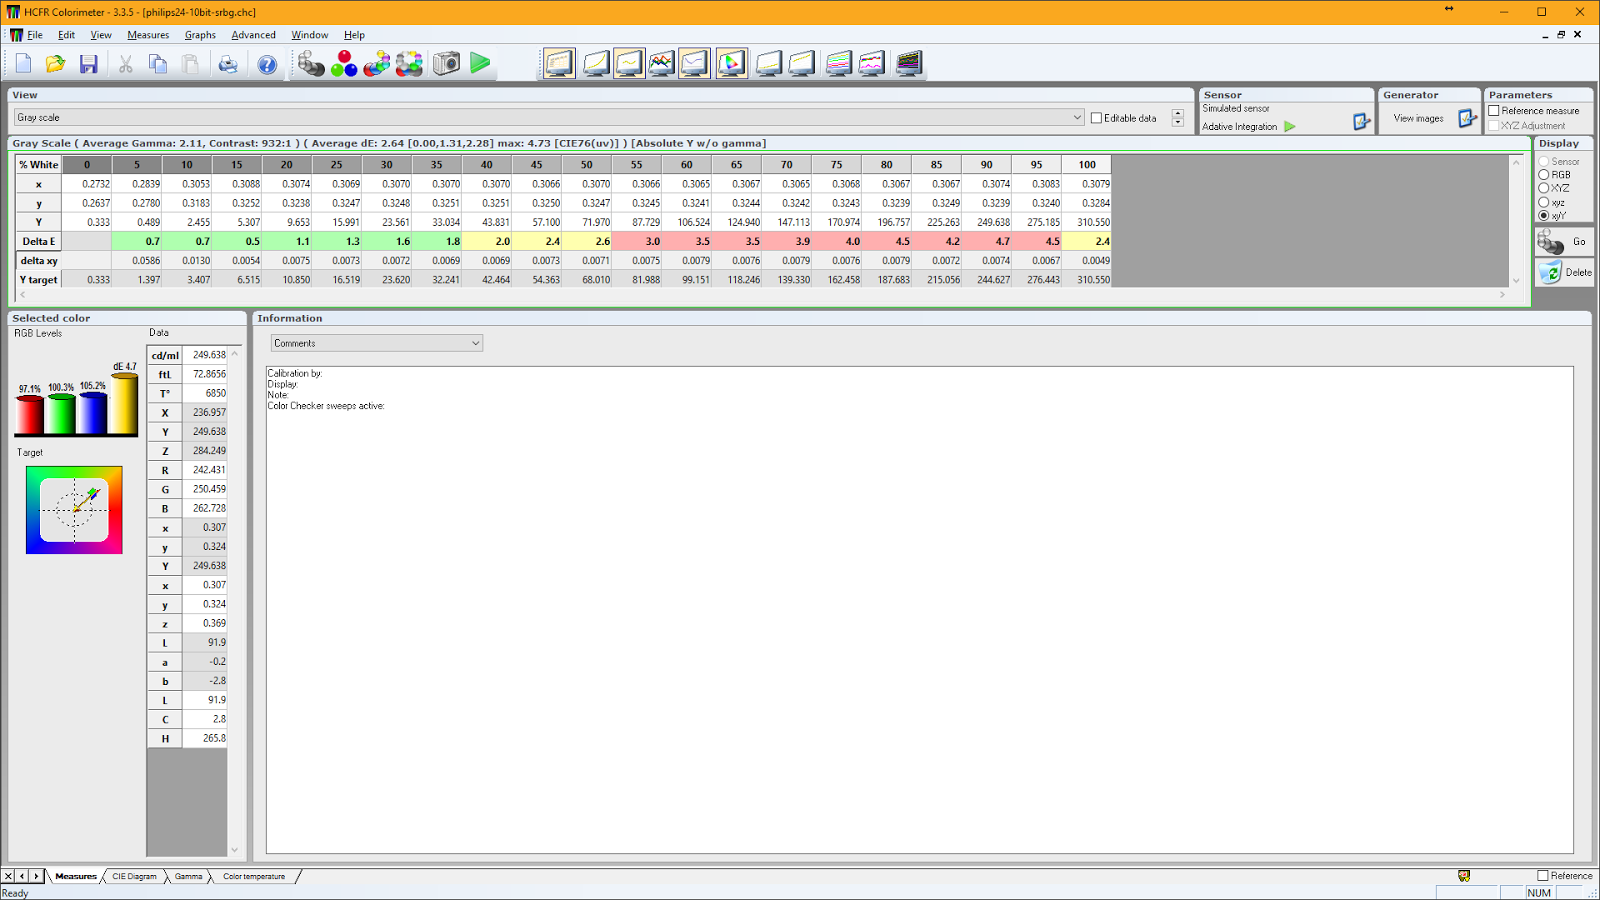Image resolution: width=1600 pixels, height=900 pixels.
Task: Tick the Reference measure checkbox
Action: [x=1494, y=111]
